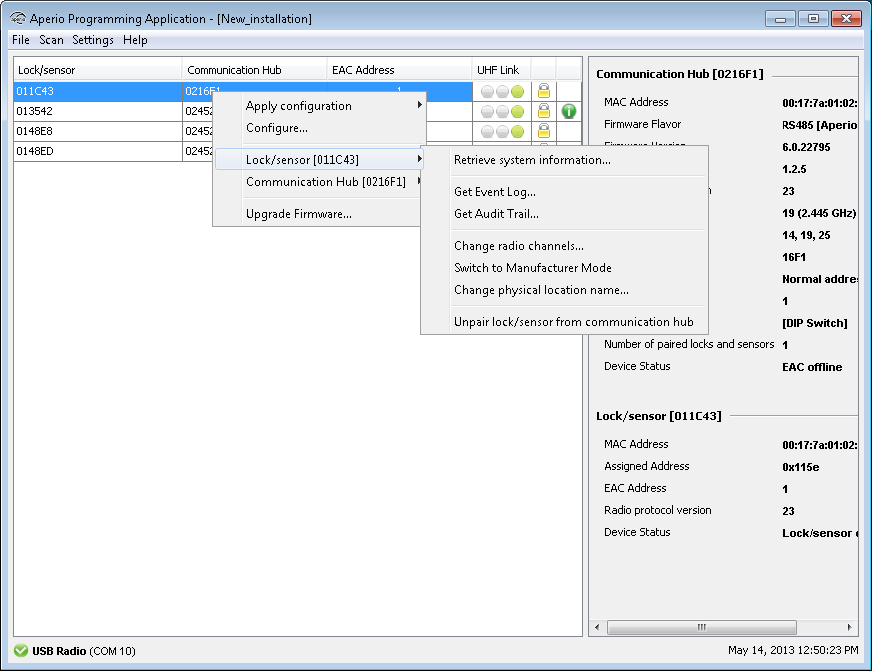Choose Configure... from the context menu
The image size is (872, 671).
(319, 128)
